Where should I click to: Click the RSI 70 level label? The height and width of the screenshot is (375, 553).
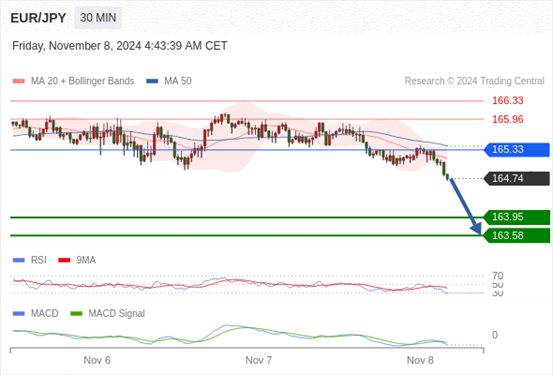click(498, 276)
